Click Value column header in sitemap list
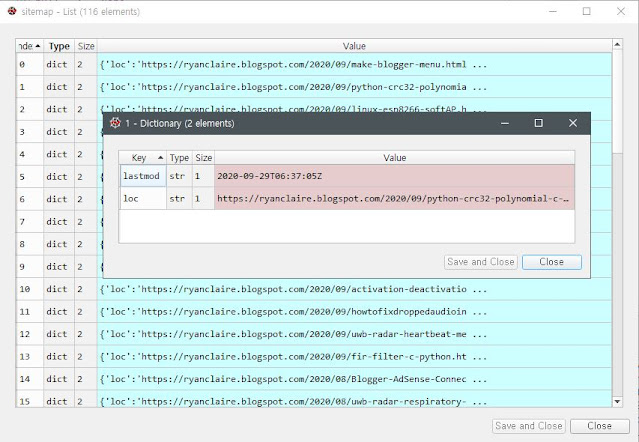639x442 pixels. click(x=354, y=46)
